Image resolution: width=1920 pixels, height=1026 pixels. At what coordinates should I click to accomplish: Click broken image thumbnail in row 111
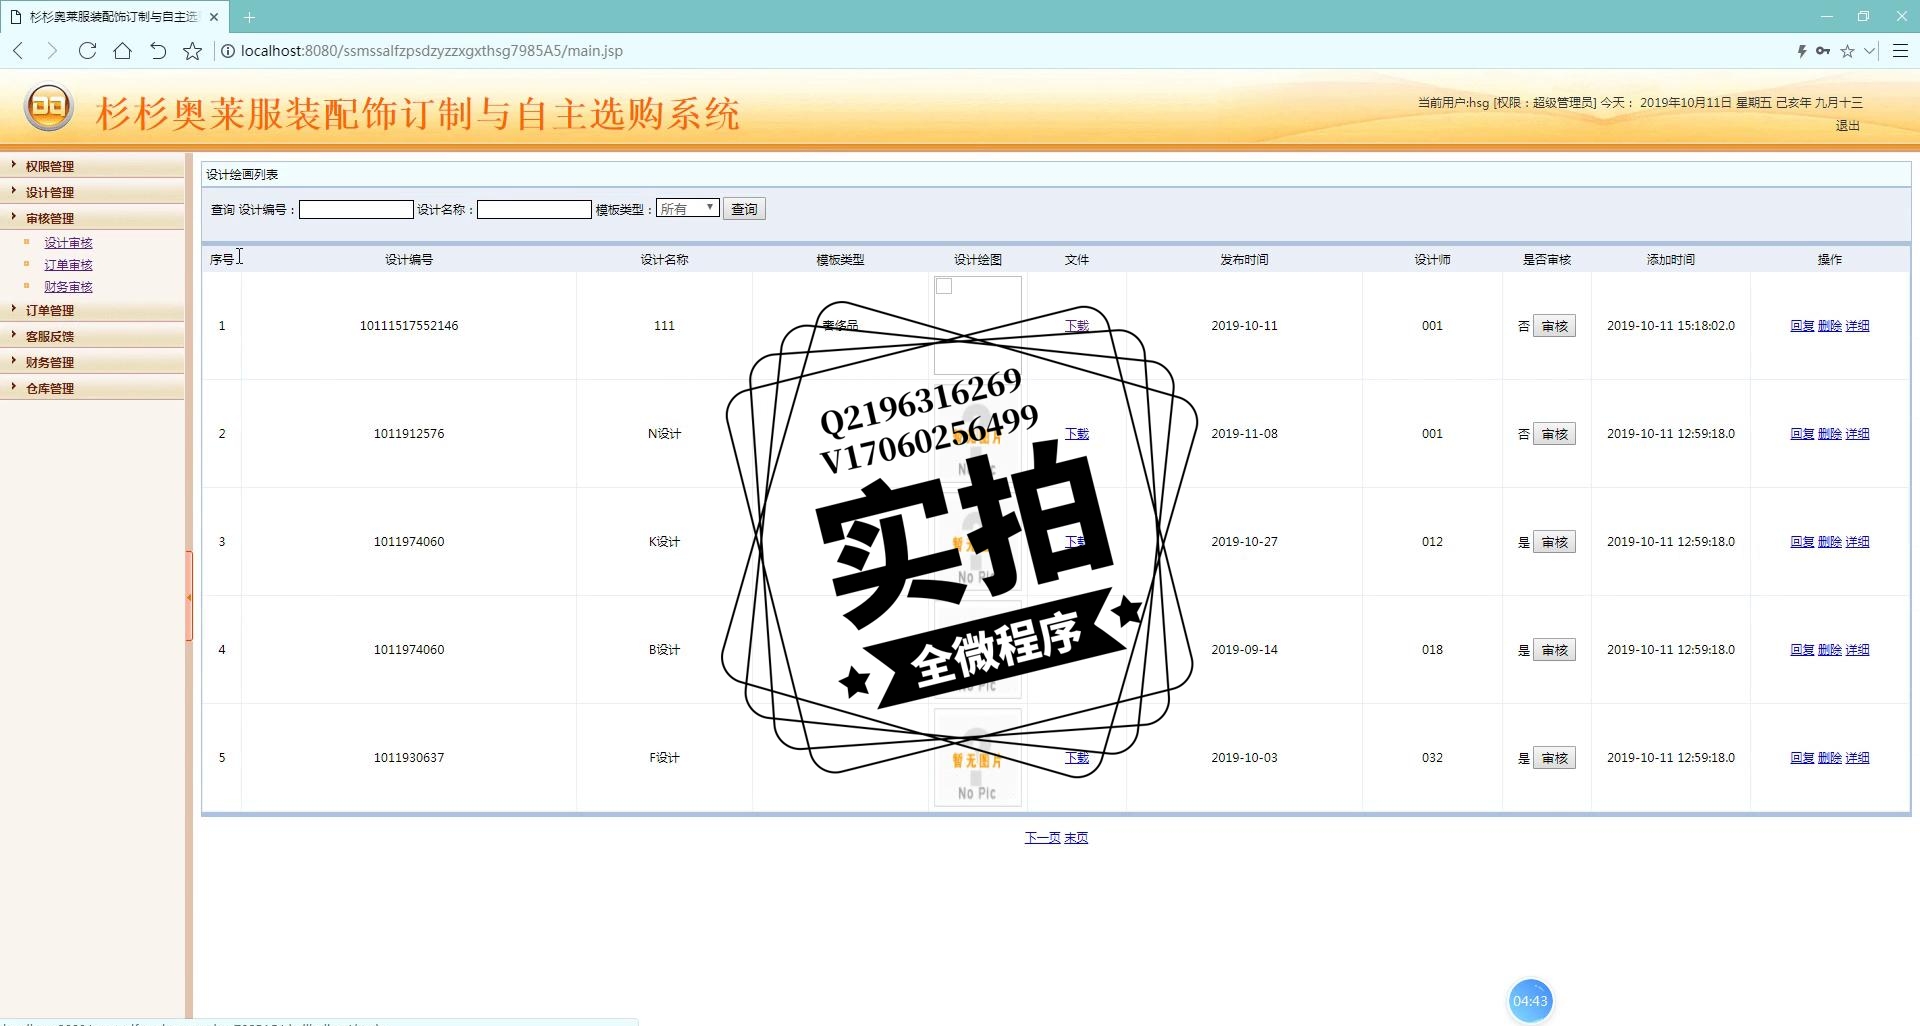click(977, 325)
